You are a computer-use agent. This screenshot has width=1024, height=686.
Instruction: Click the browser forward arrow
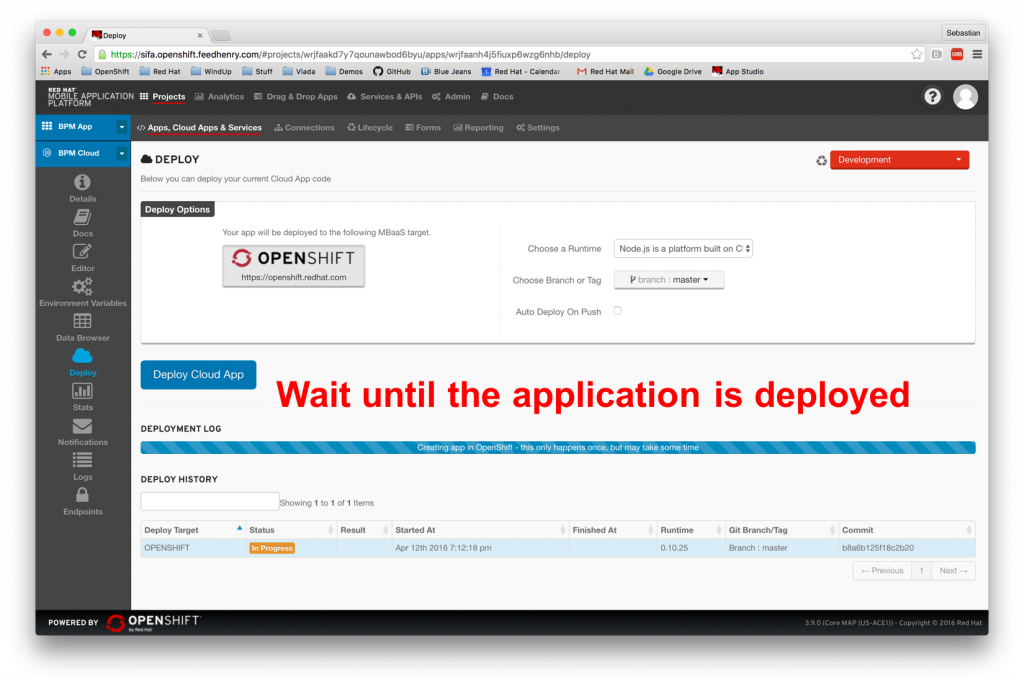(64, 54)
